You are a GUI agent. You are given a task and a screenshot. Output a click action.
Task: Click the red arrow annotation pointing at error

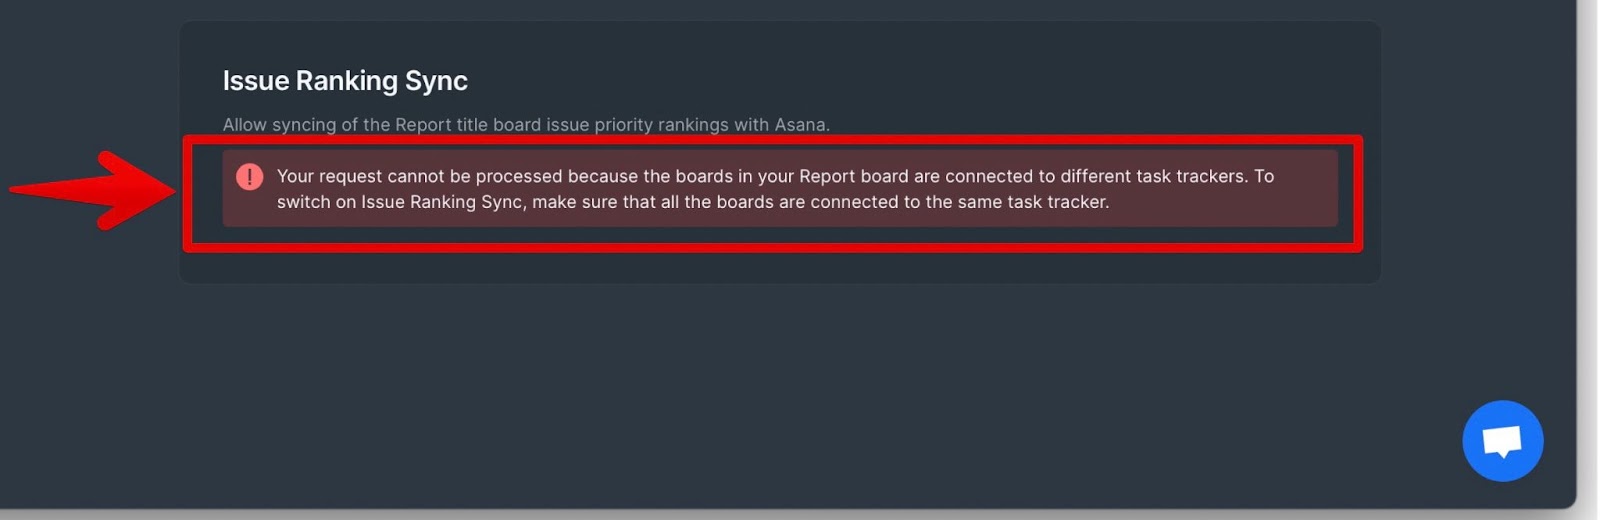coord(93,189)
